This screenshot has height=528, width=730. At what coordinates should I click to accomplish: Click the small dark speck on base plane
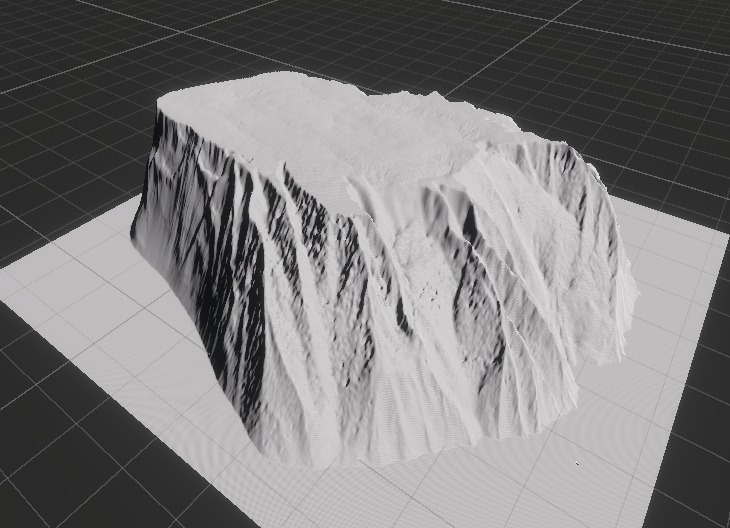pyautogui.click(x=577, y=463)
